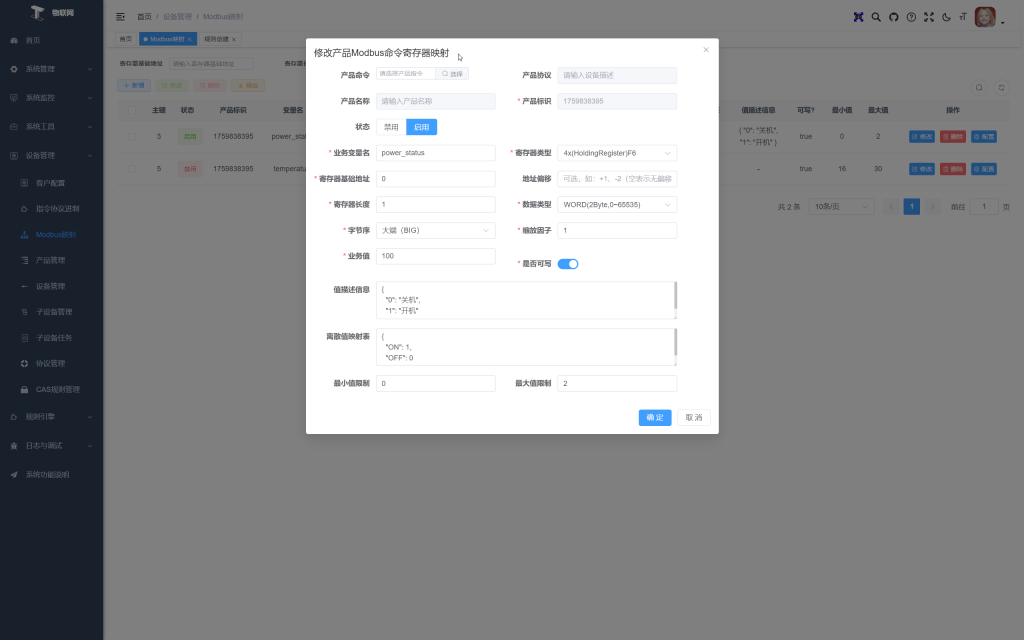Switch to dark mode with moon icon
The width and height of the screenshot is (1024, 640).
coord(946,17)
